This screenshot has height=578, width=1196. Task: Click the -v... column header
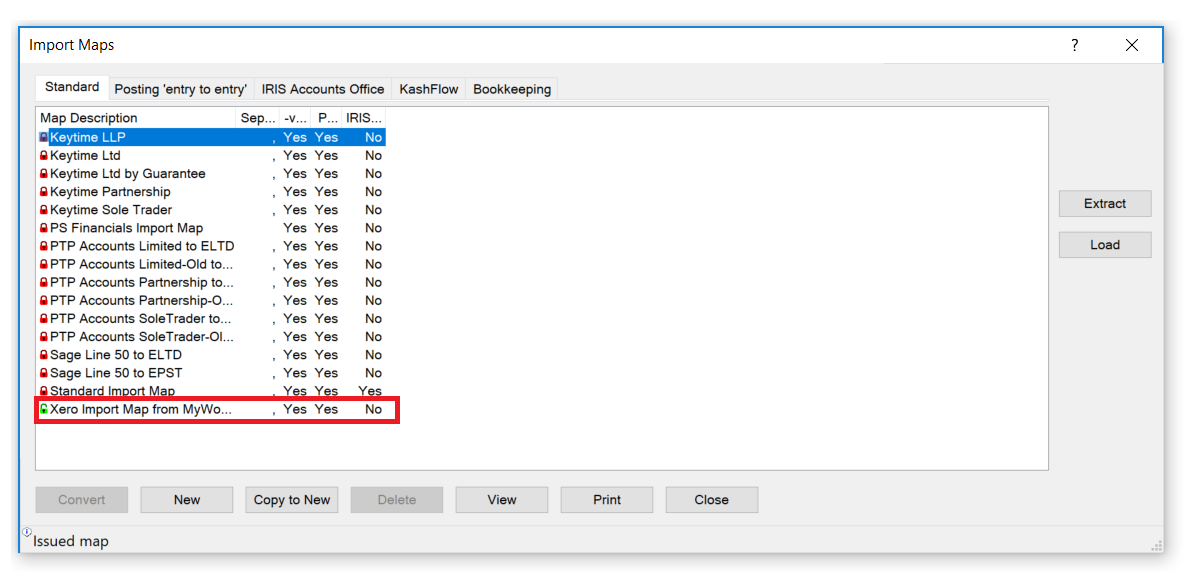click(295, 118)
